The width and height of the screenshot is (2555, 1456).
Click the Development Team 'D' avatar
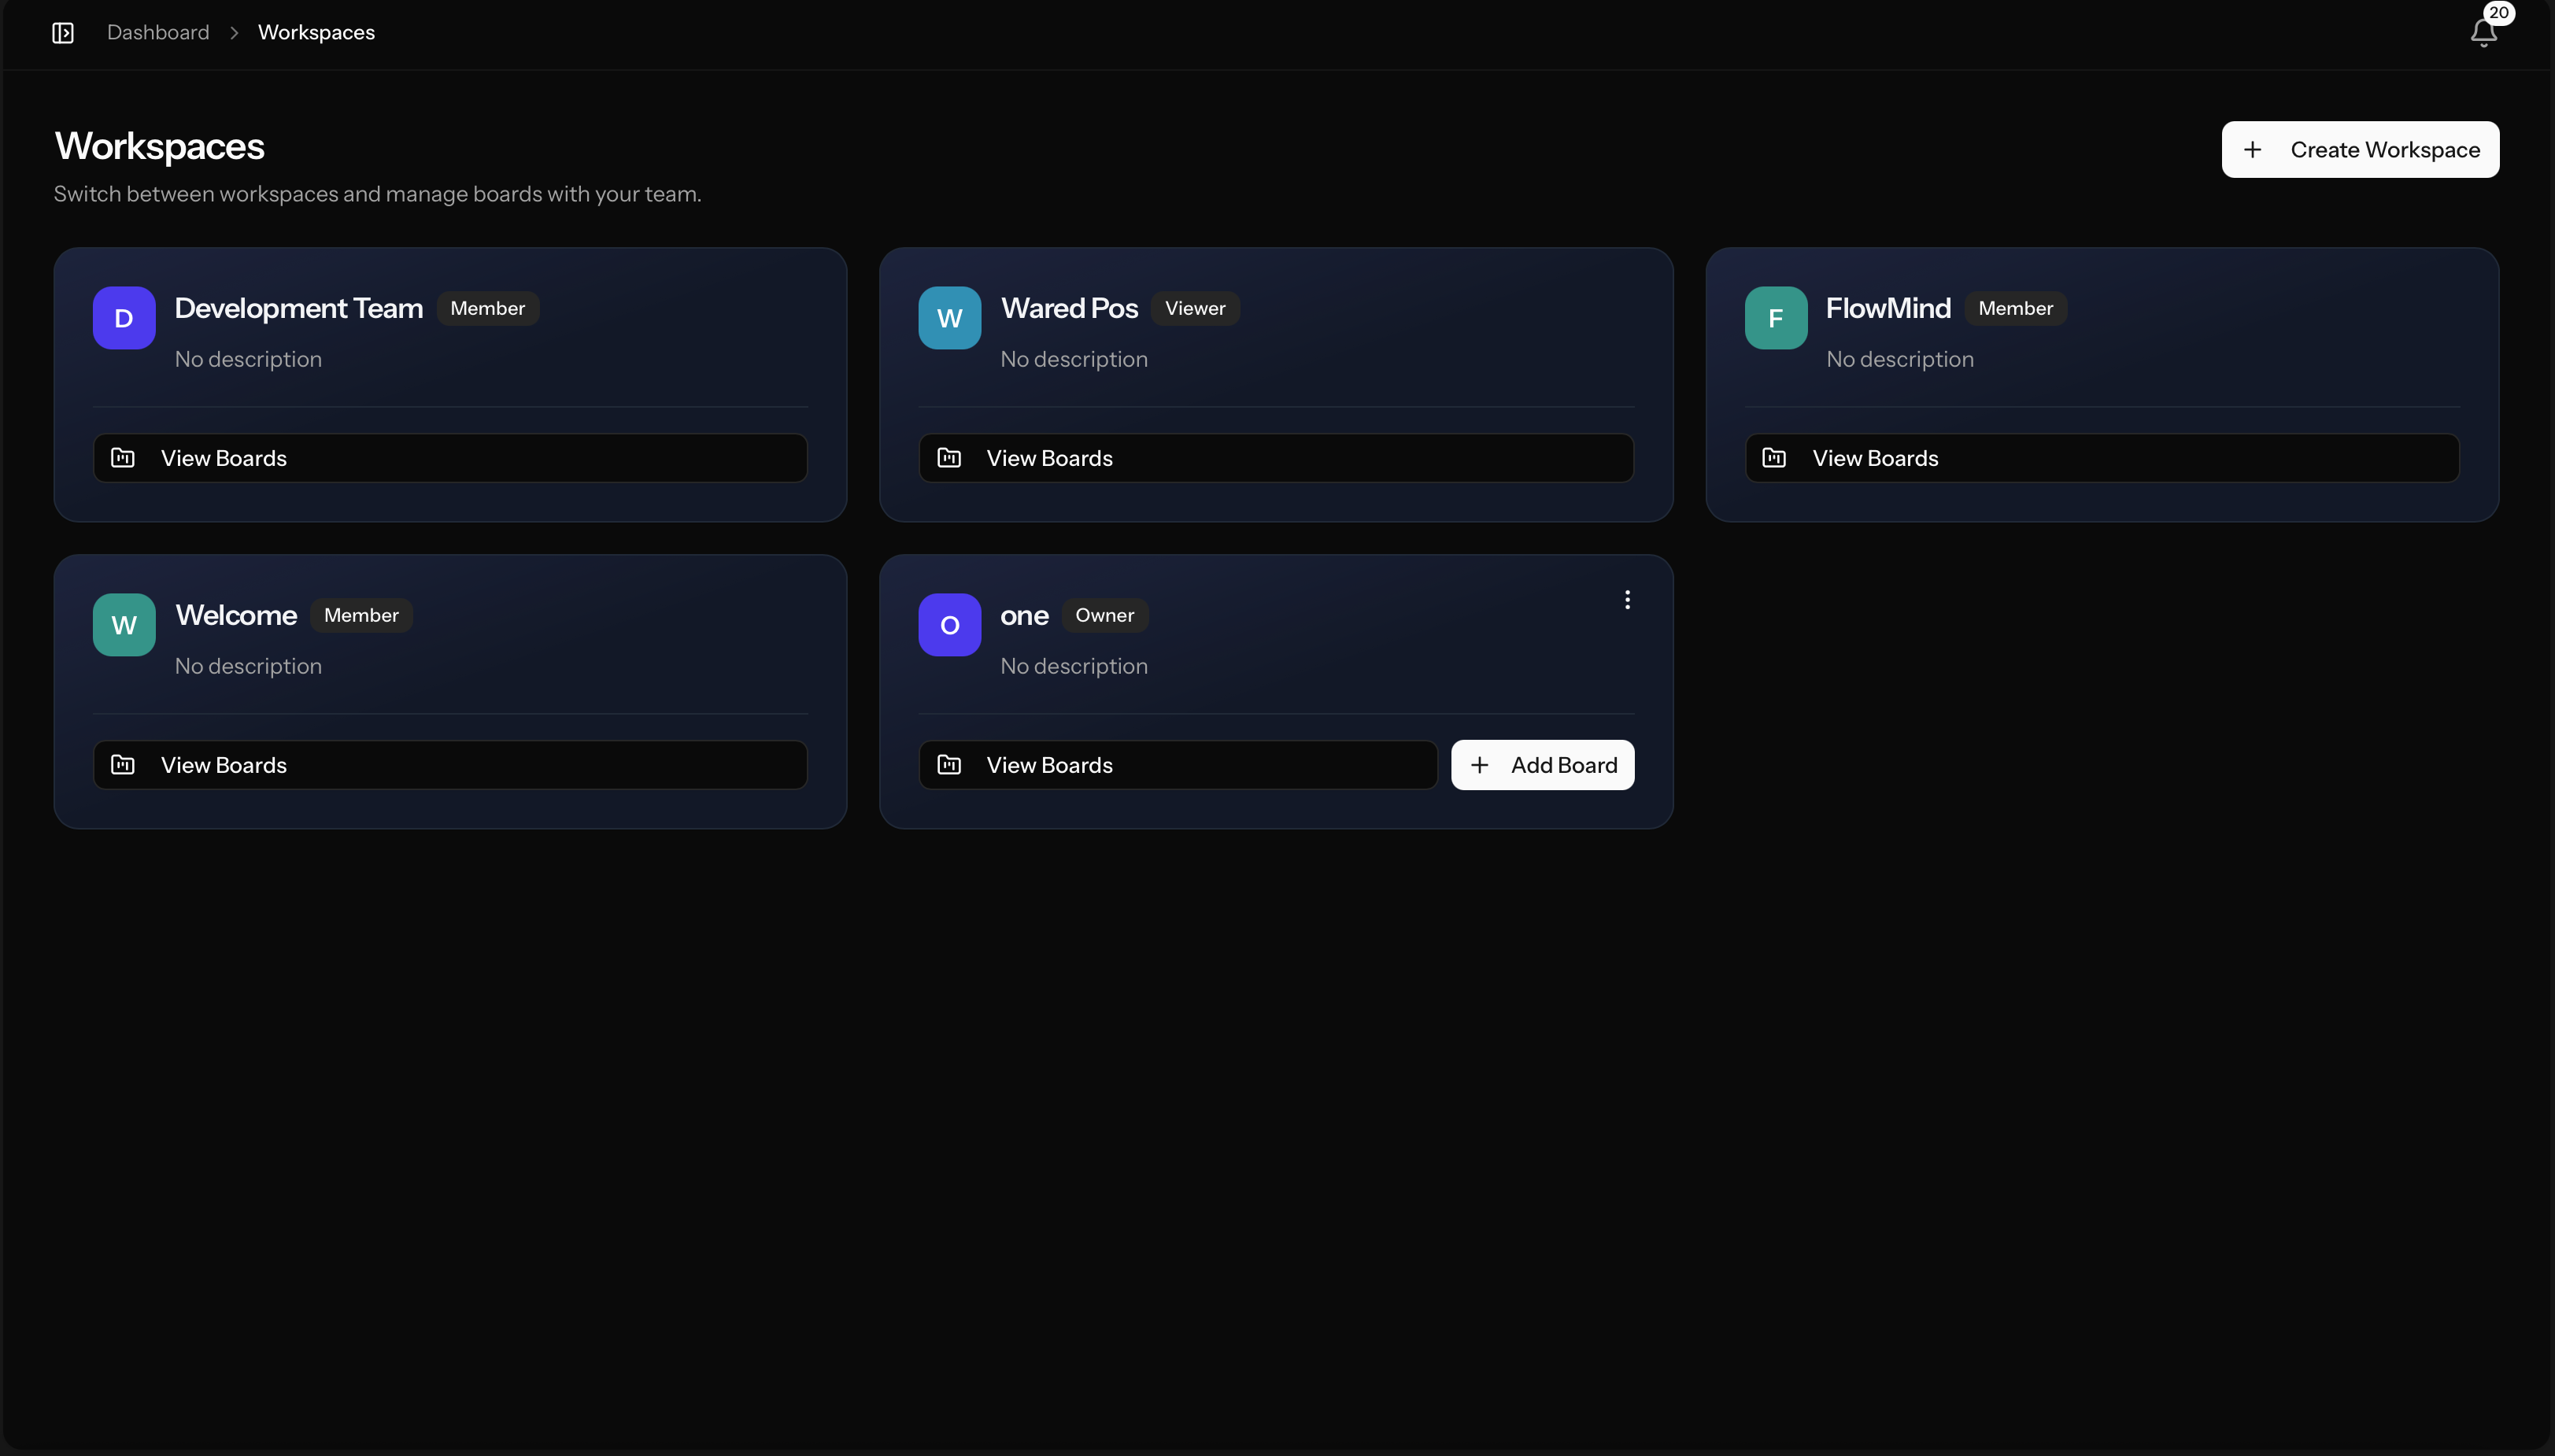[124, 318]
